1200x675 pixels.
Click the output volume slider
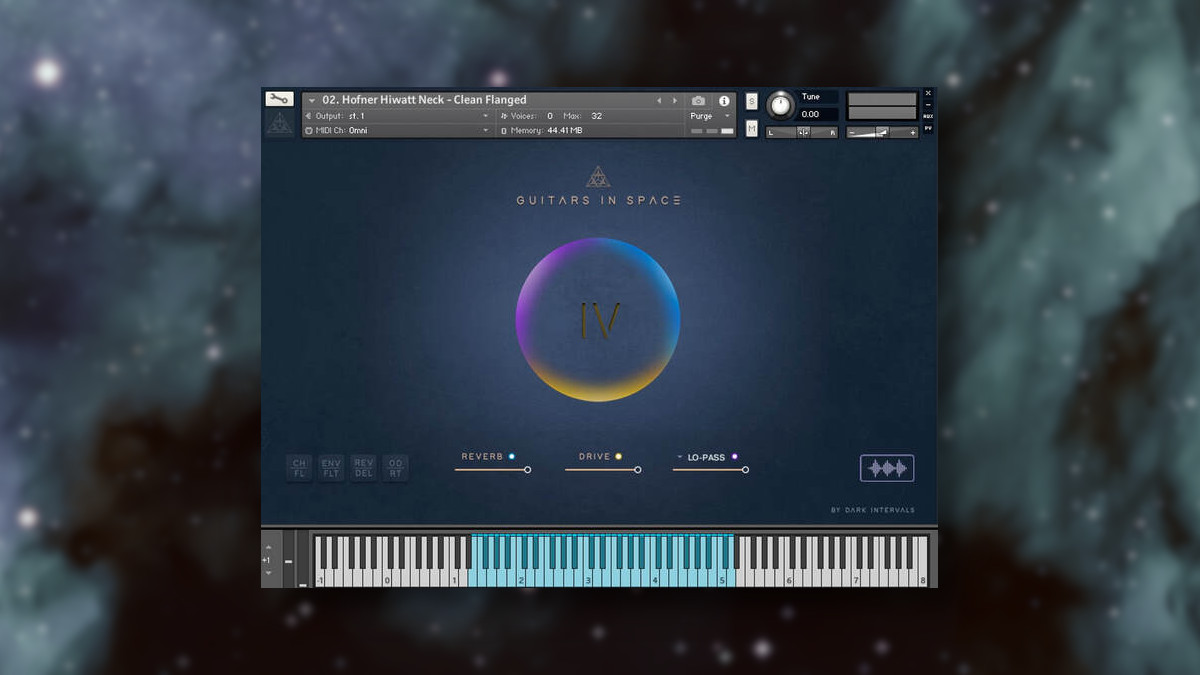point(882,132)
